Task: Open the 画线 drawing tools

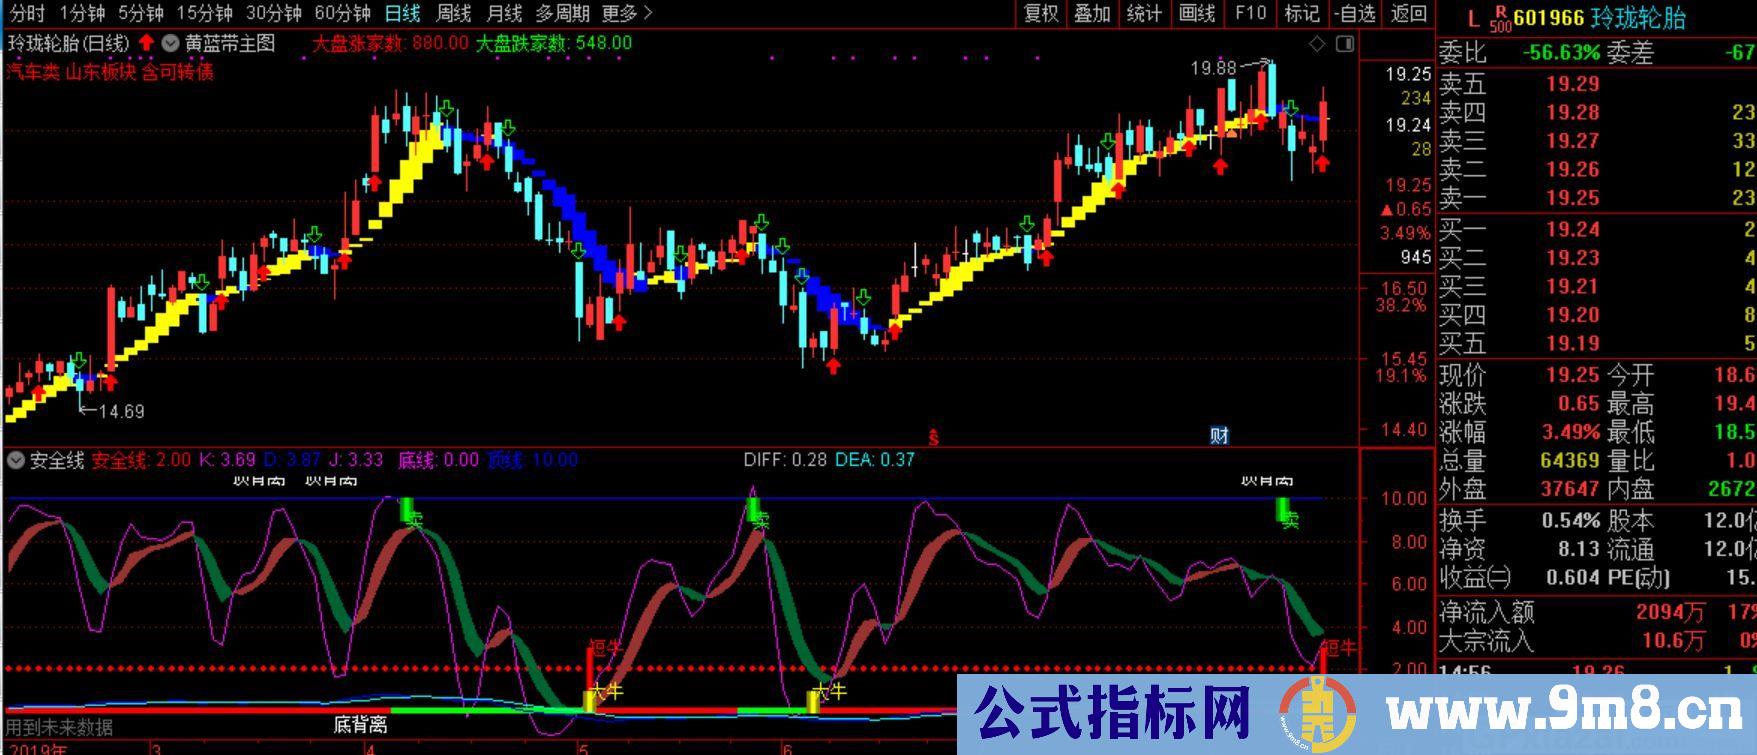Action: coord(1197,13)
